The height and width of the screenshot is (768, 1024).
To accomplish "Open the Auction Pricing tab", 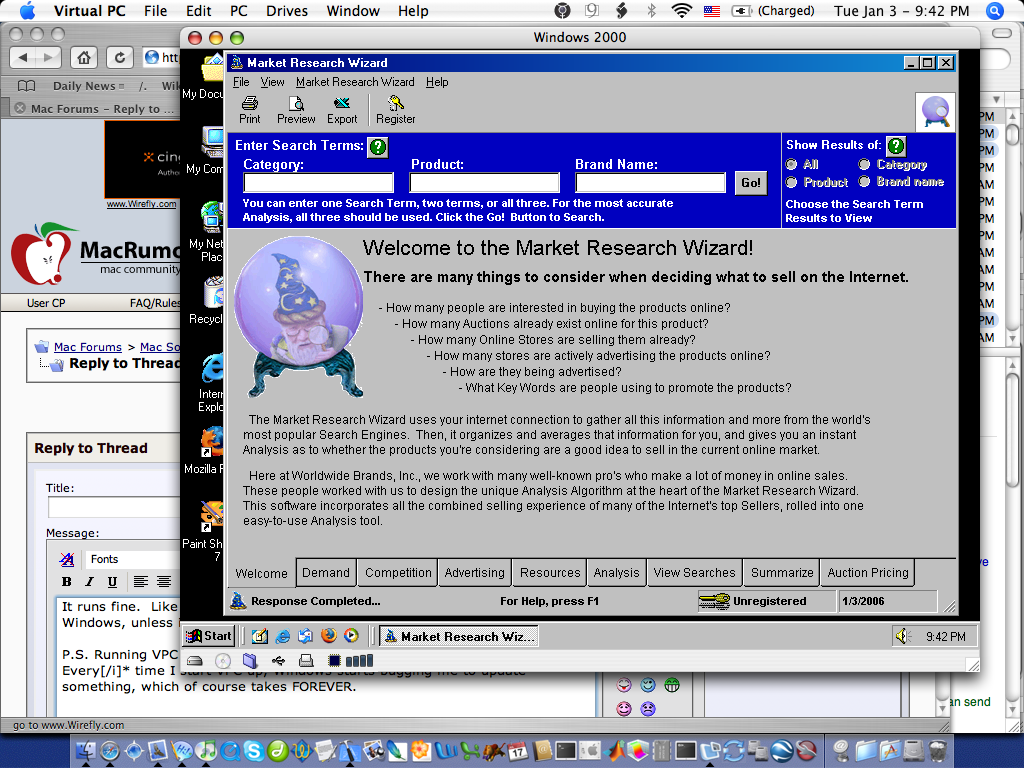I will (x=868, y=573).
